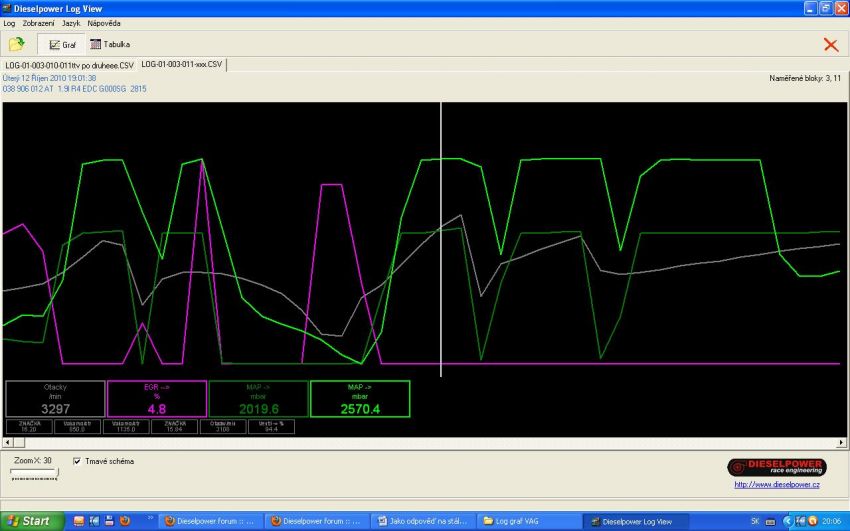Viewport: 850px width, 531px height.
Task: Click the dark green MAP 2019.6 box
Action: pyautogui.click(x=259, y=399)
